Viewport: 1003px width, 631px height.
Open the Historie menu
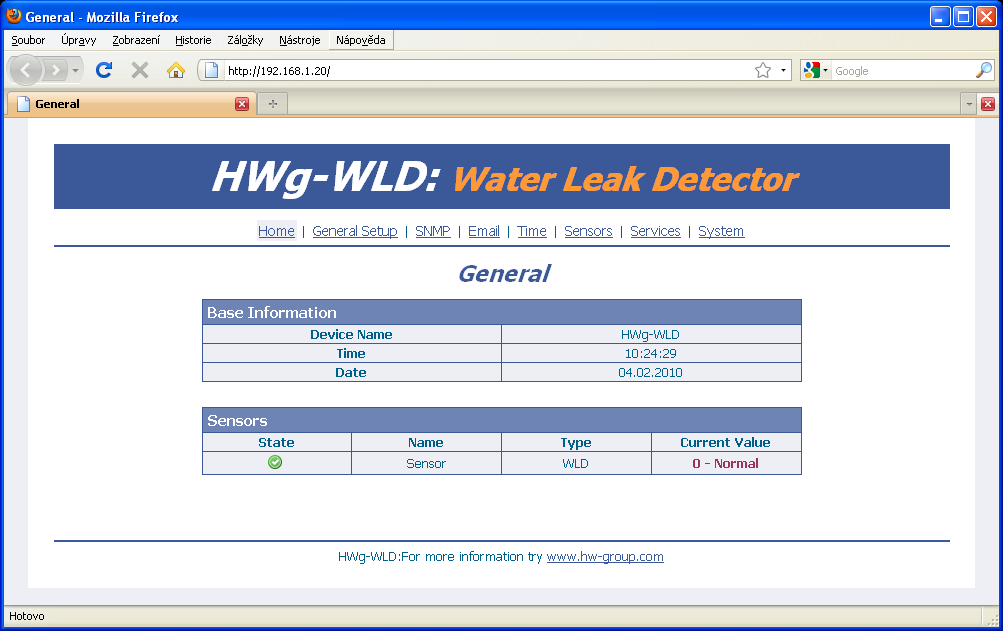[193, 40]
